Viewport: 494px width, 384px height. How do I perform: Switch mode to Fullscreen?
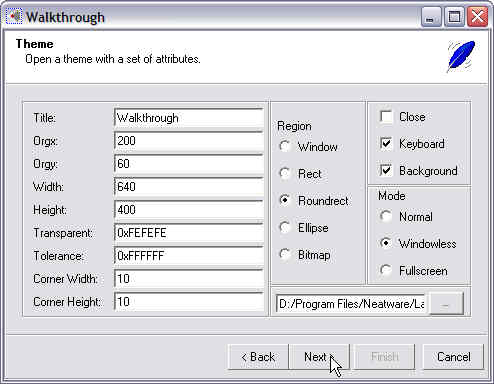pyautogui.click(x=386, y=270)
